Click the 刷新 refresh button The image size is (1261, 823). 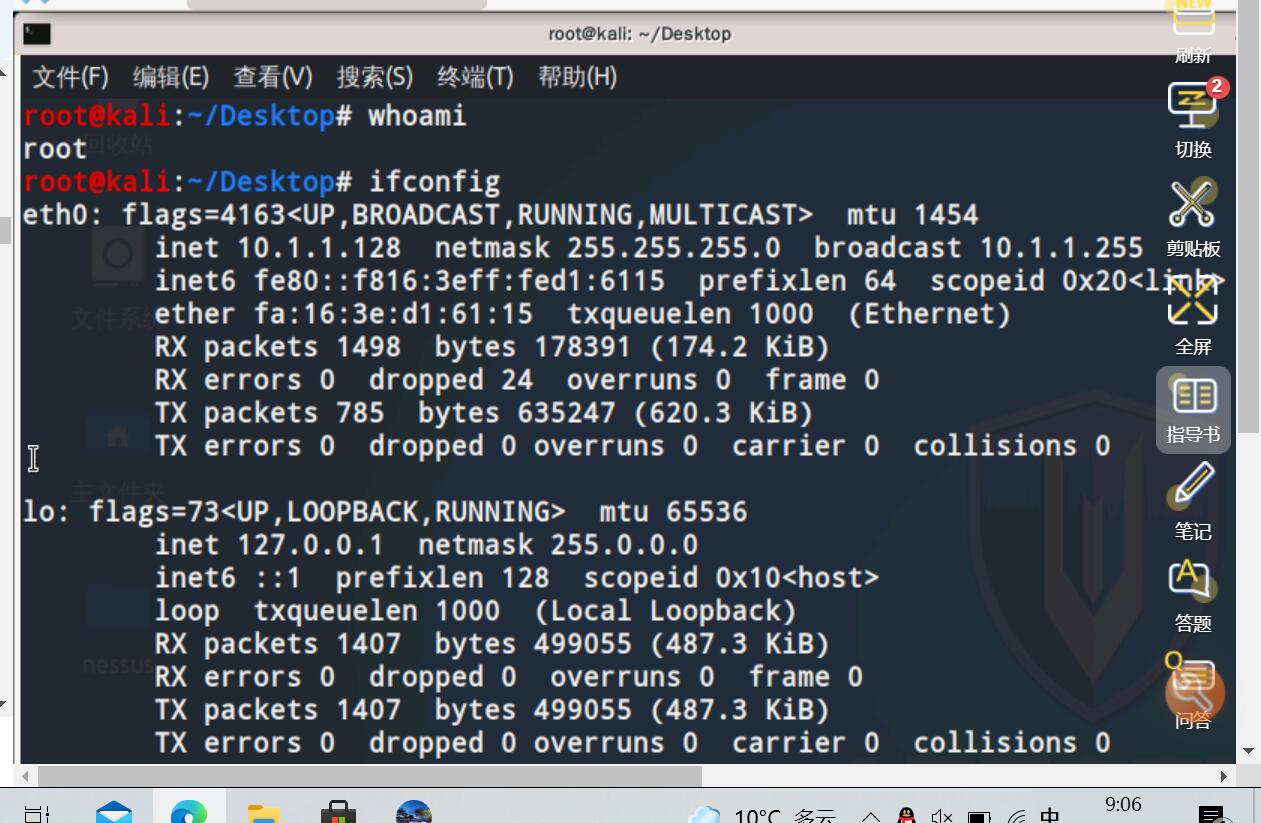pyautogui.click(x=1193, y=32)
